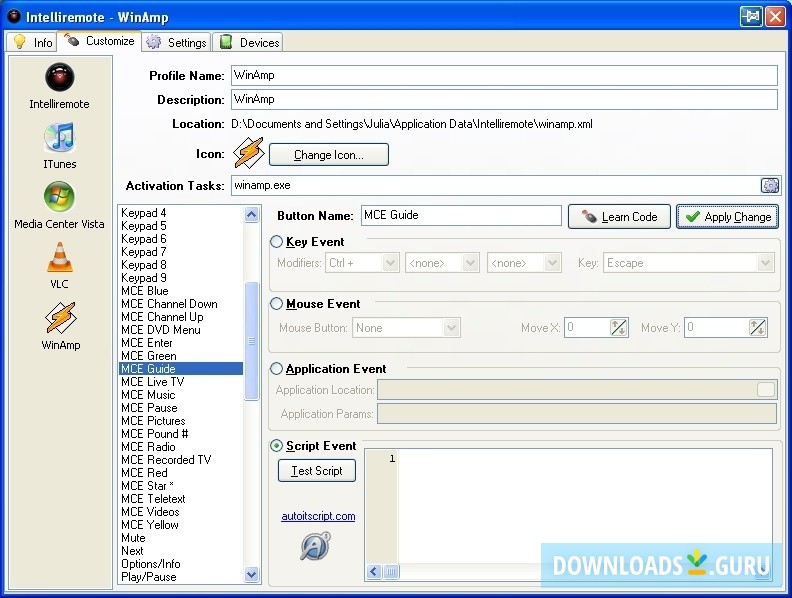Click the script editor scroll left arrow
The height and width of the screenshot is (598, 792).
click(x=374, y=571)
